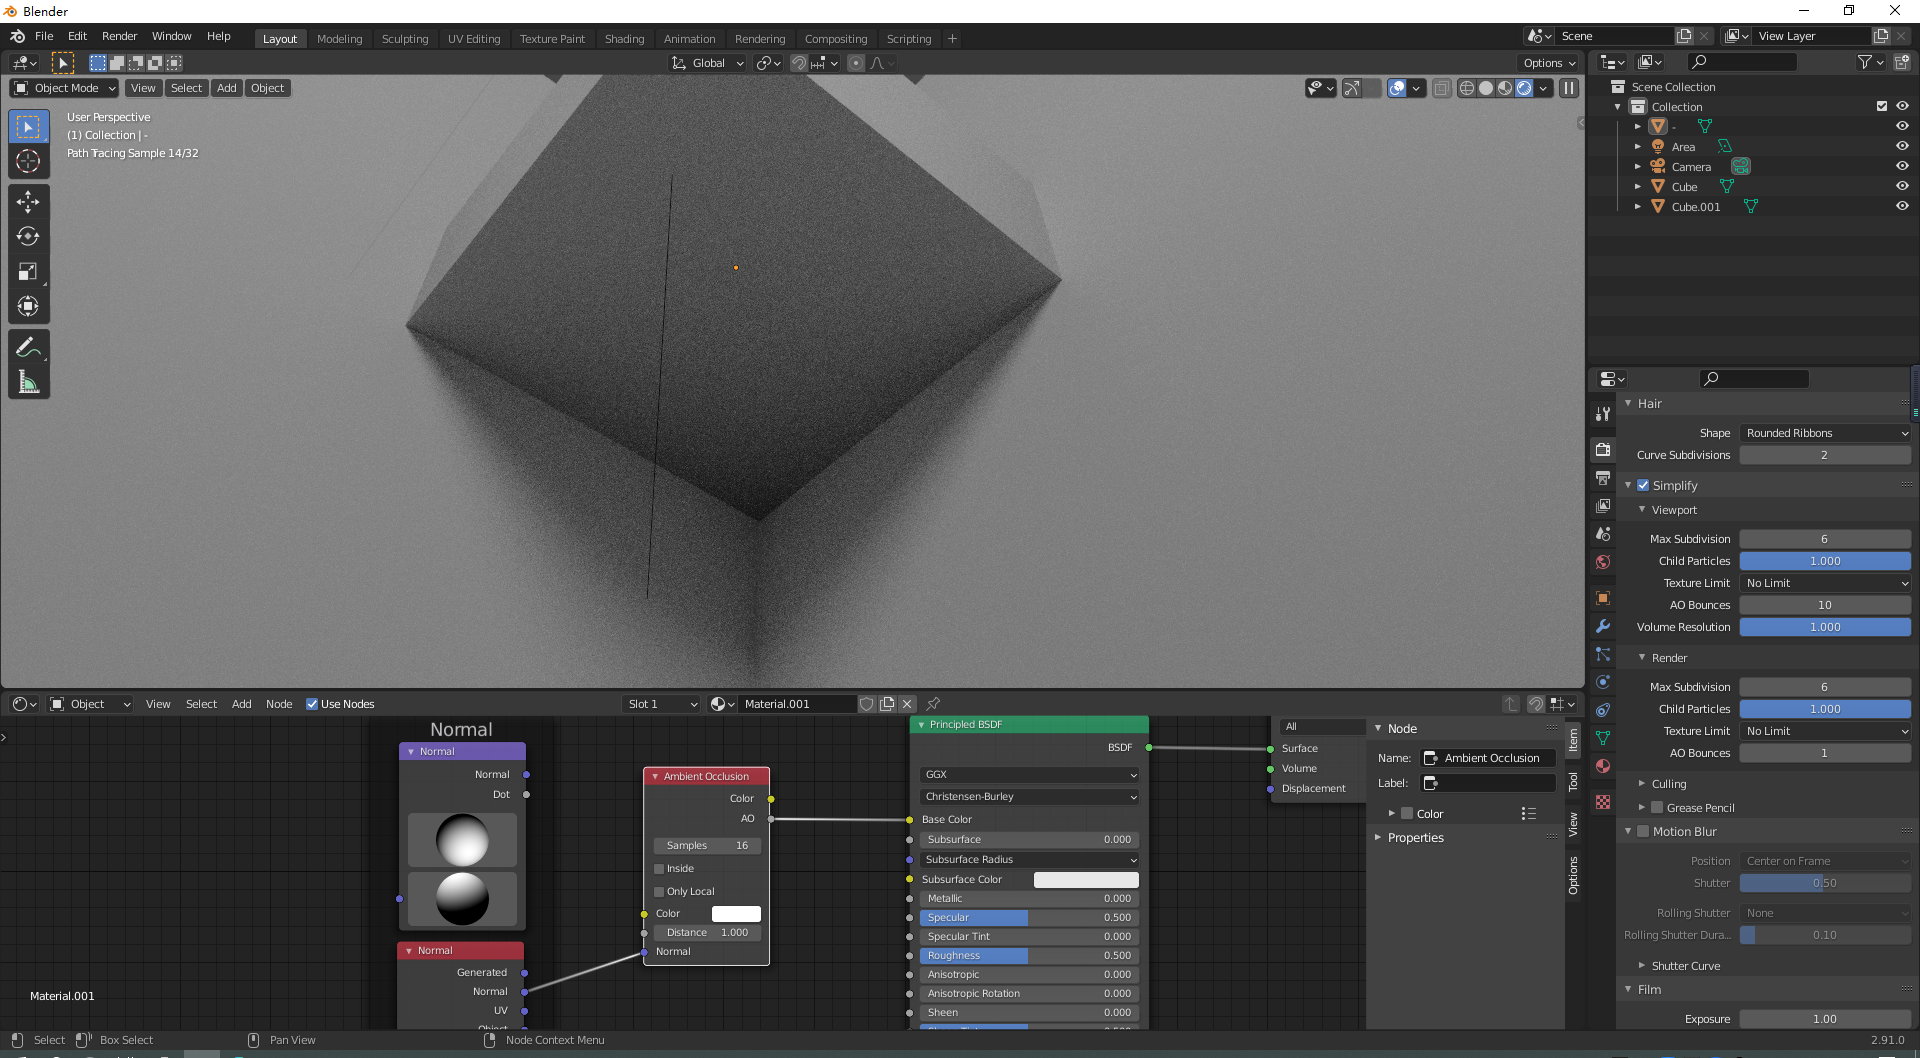Open the Modifier properties wrench tab
Image resolution: width=1920 pixels, height=1058 pixels.
pyautogui.click(x=1603, y=626)
